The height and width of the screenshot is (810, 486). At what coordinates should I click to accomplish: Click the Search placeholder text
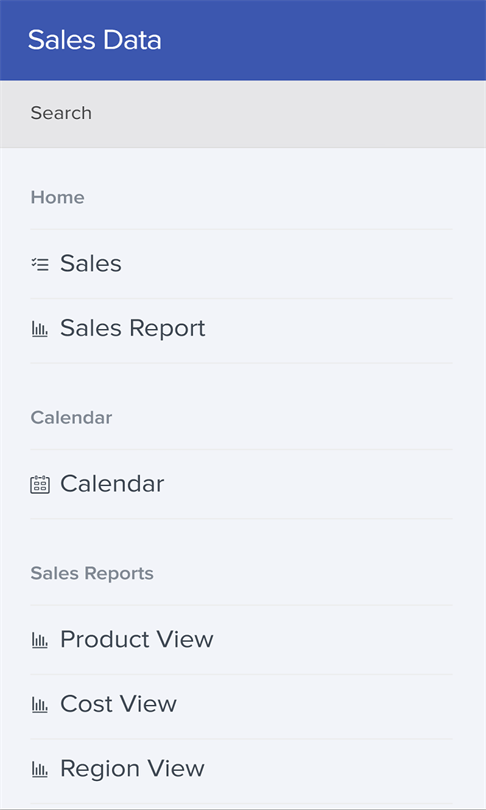tap(61, 113)
